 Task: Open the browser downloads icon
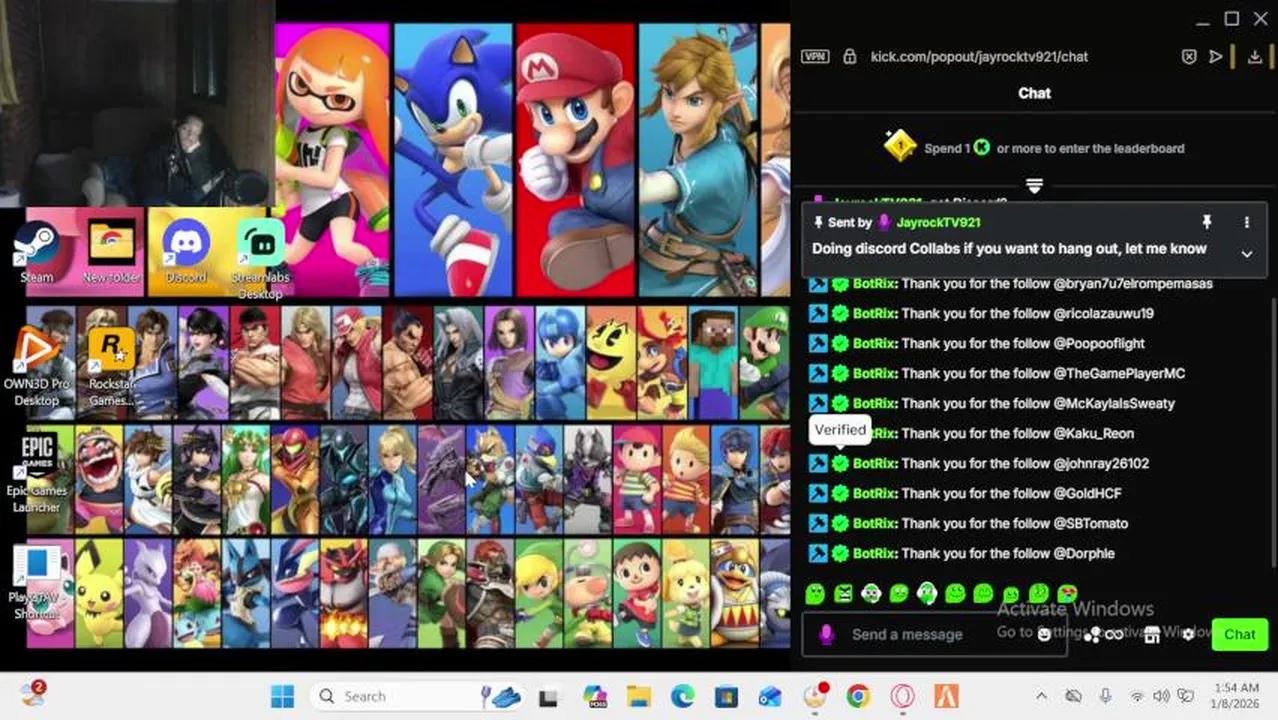pyautogui.click(x=1255, y=57)
